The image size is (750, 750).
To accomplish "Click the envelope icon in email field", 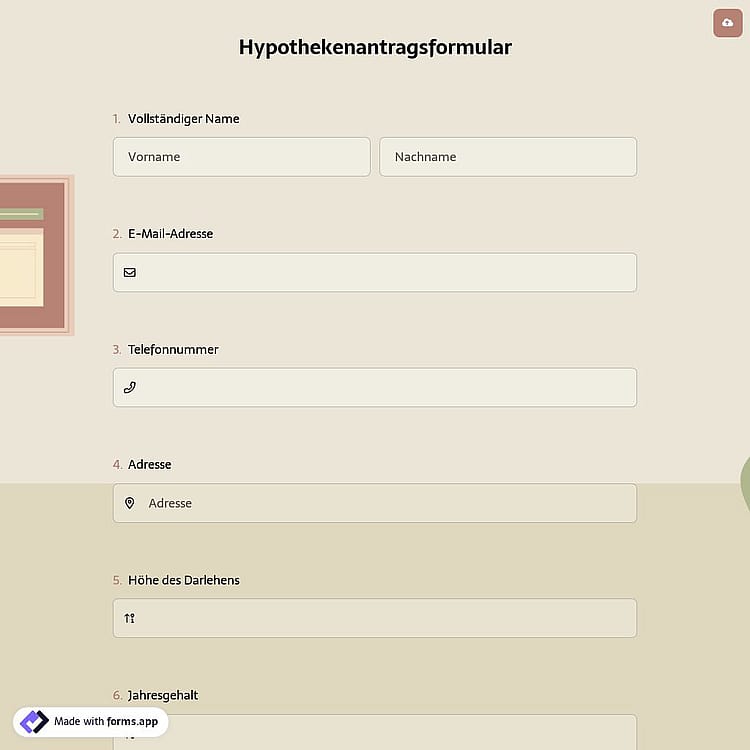I will click(x=130, y=273).
